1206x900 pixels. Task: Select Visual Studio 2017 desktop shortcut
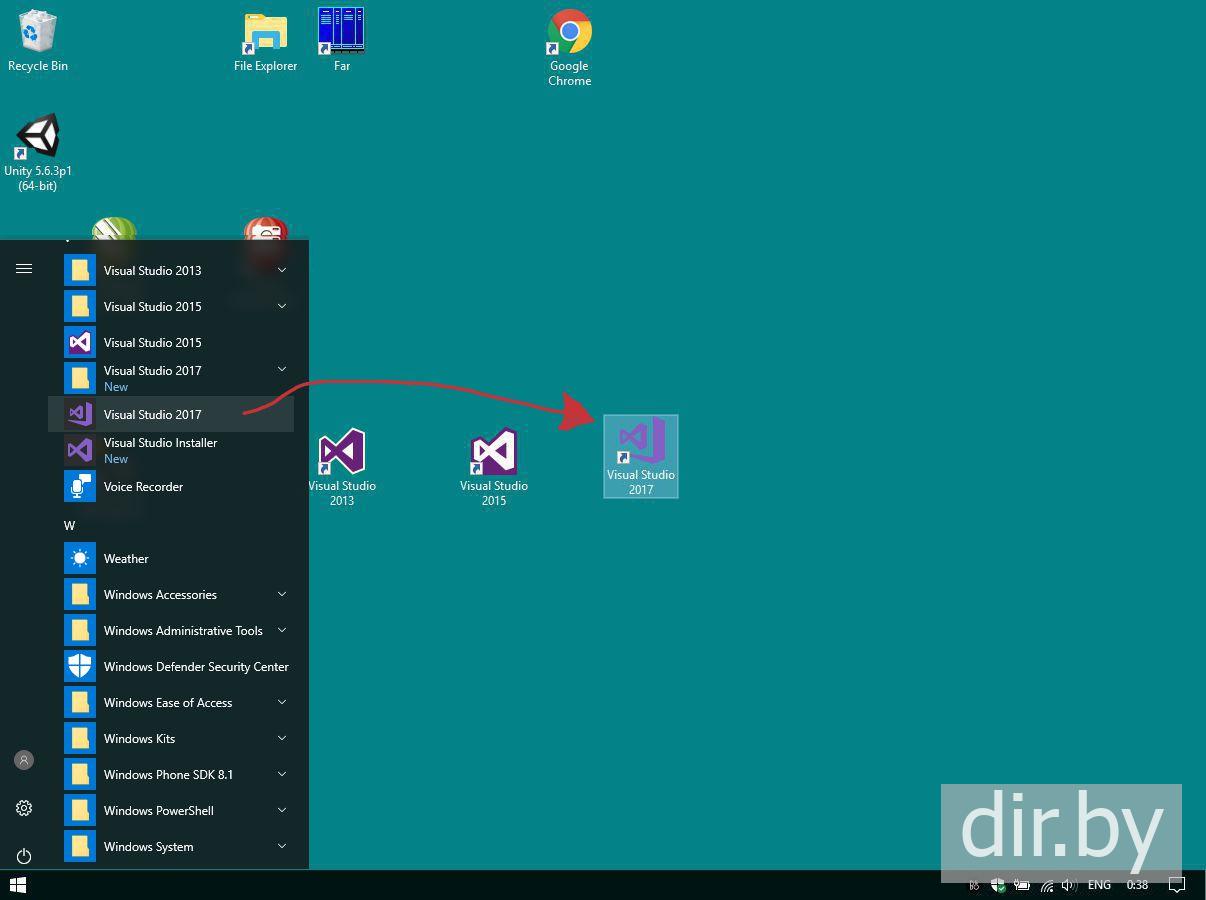coord(641,456)
